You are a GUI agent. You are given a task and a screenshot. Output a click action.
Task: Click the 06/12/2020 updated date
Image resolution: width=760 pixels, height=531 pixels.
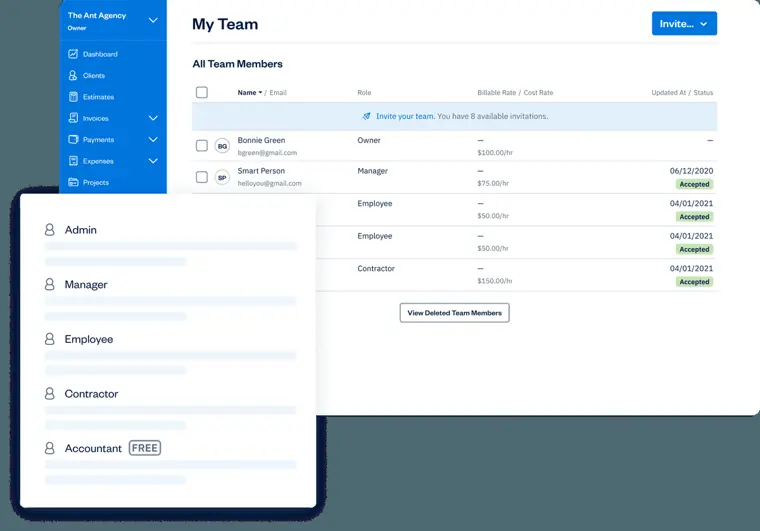point(691,171)
